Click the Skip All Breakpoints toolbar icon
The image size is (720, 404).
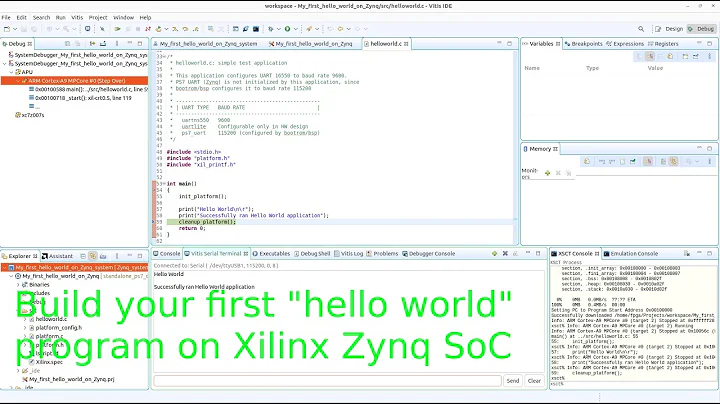(x=102, y=29)
